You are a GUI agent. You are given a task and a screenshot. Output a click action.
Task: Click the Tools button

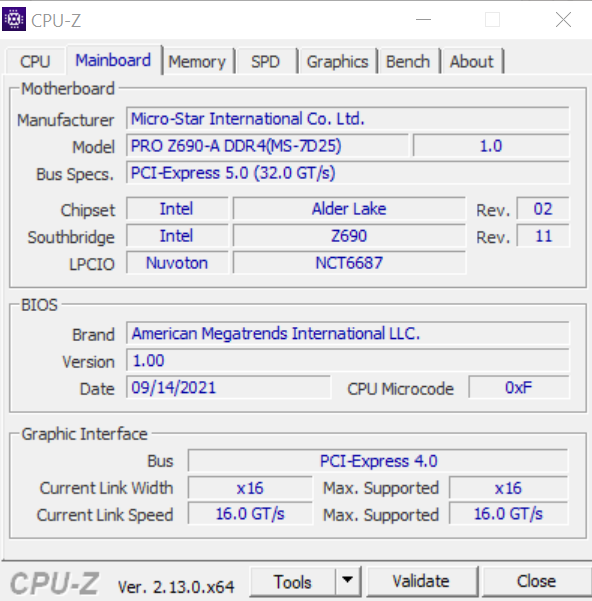coord(293,582)
